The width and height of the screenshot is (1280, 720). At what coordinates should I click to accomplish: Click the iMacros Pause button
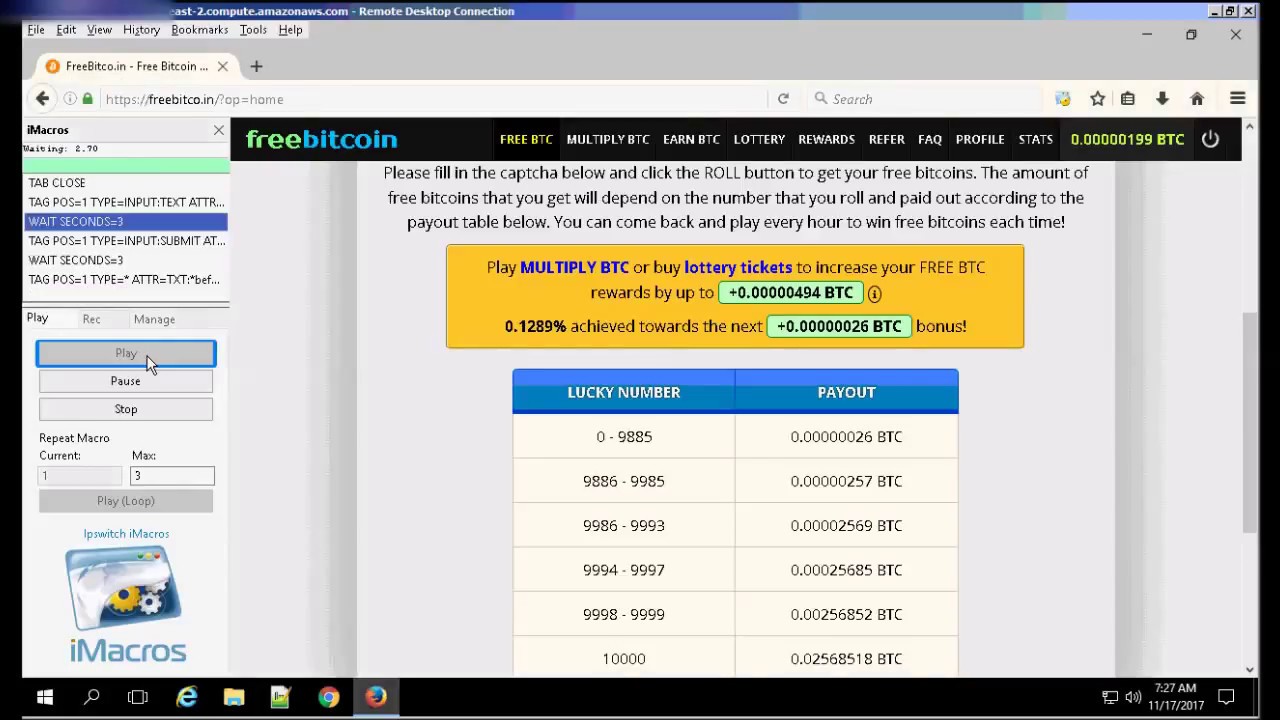click(126, 381)
